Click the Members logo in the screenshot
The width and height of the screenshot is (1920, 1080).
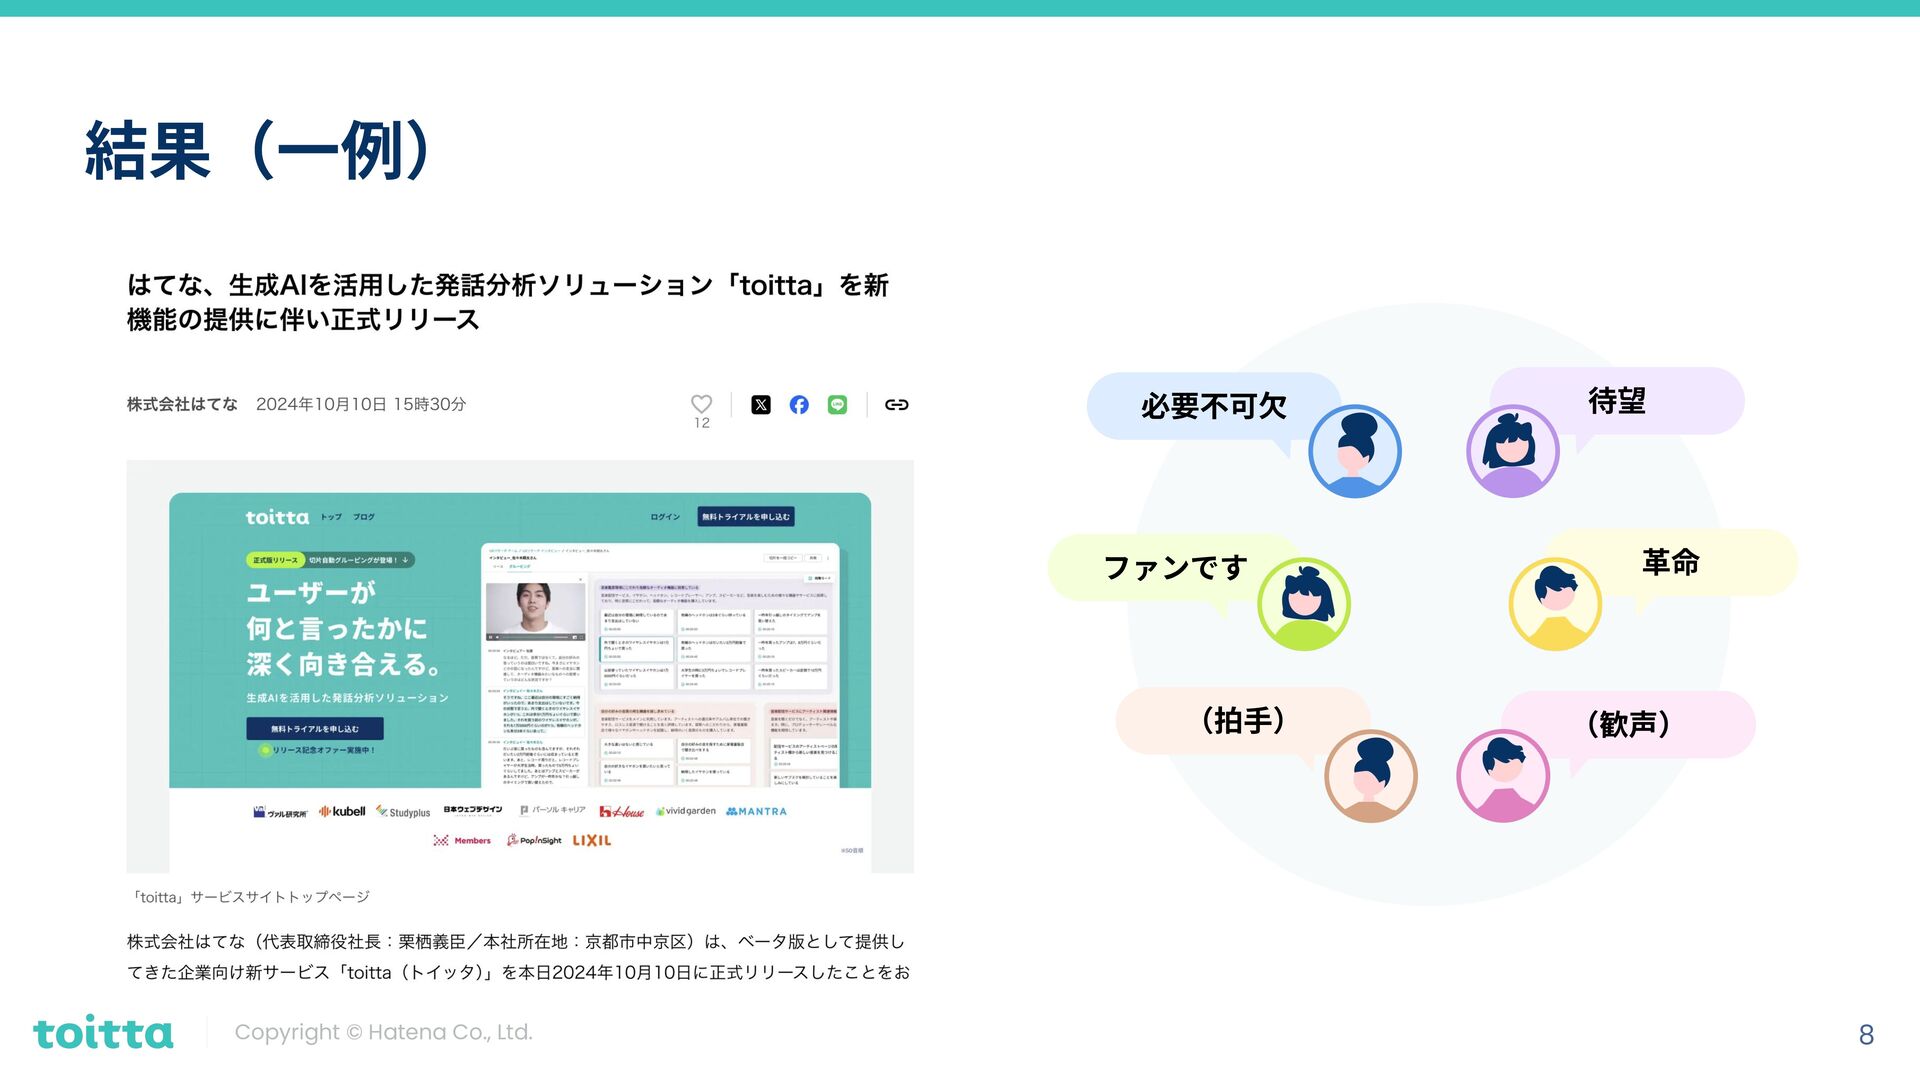pos(462,840)
